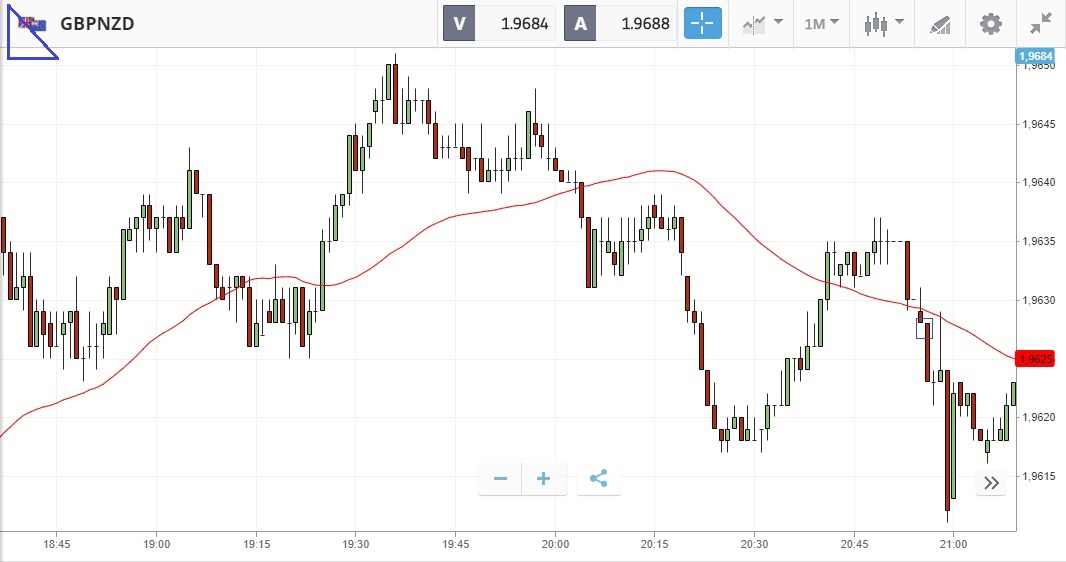Open the compare instruments dropdown

point(762,23)
